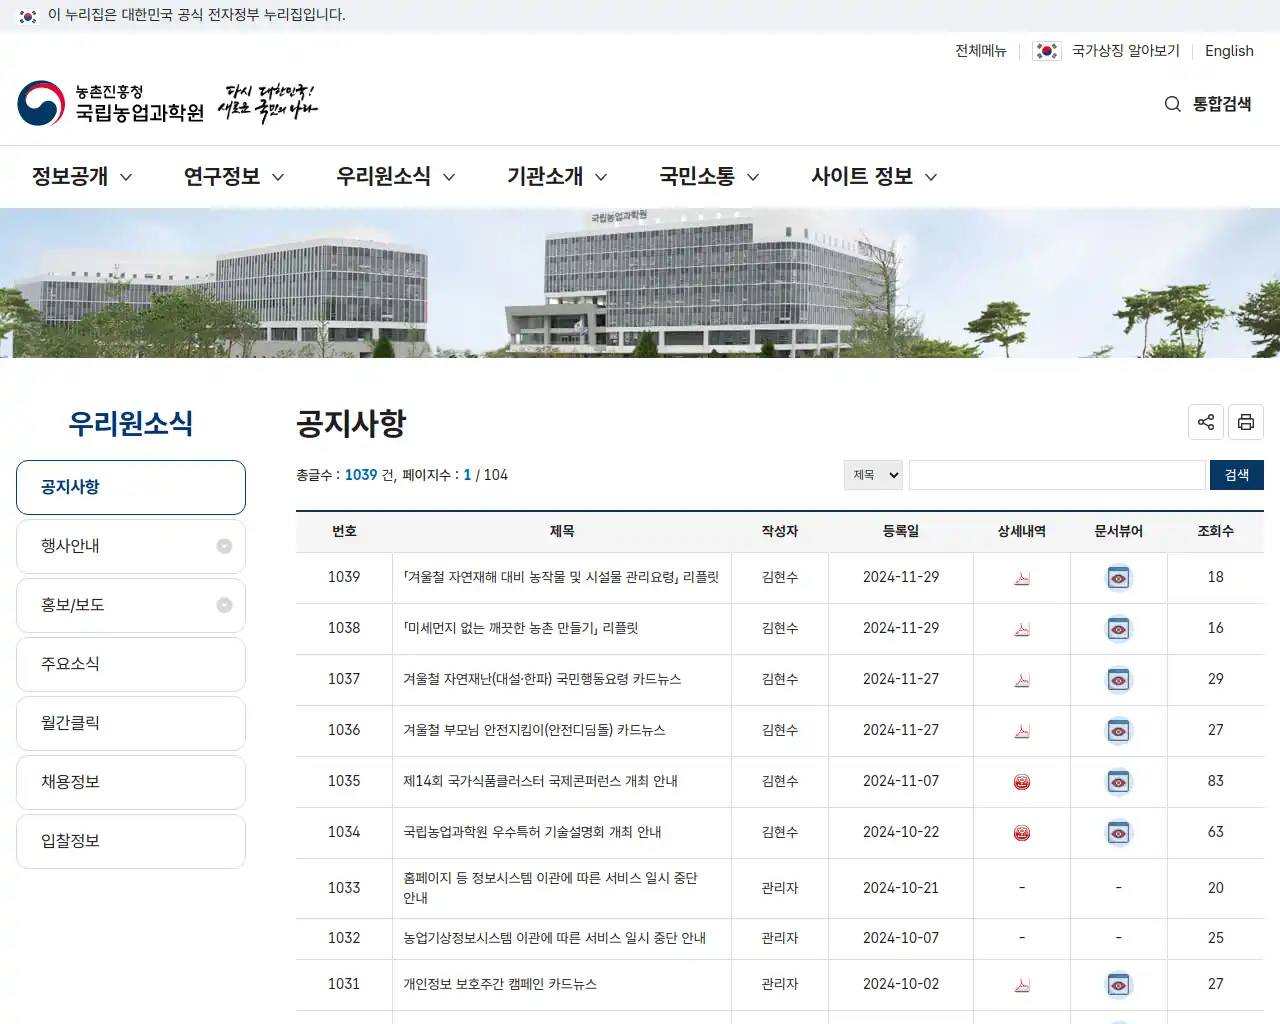Click the 국립농업과학원 logo
Screen dimensions: 1280x1024
click(110, 103)
